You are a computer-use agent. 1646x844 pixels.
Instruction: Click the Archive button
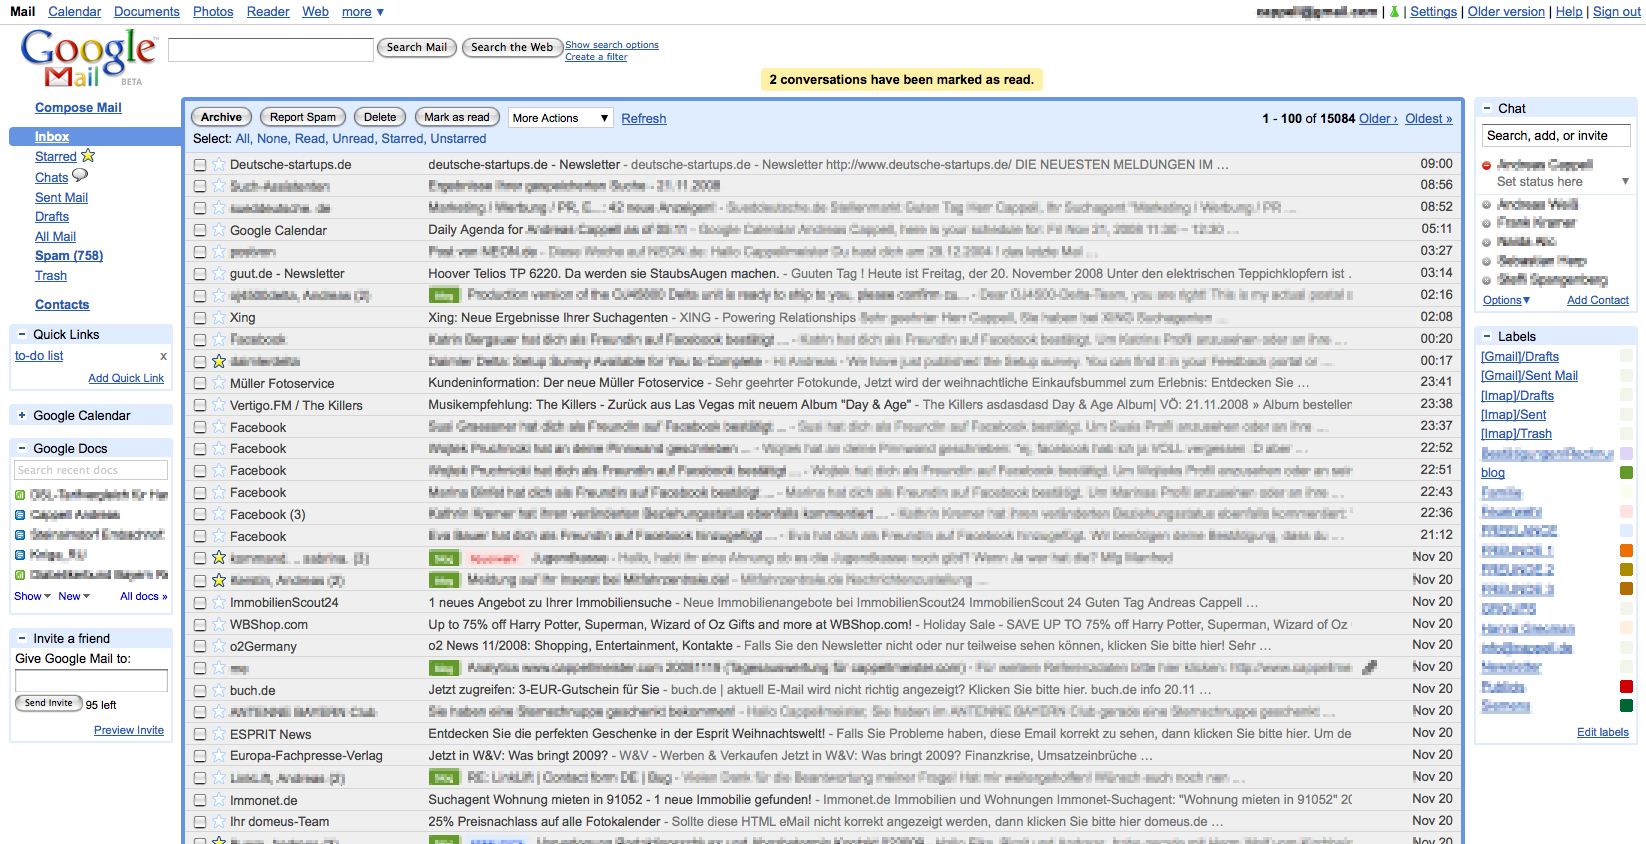pos(221,117)
